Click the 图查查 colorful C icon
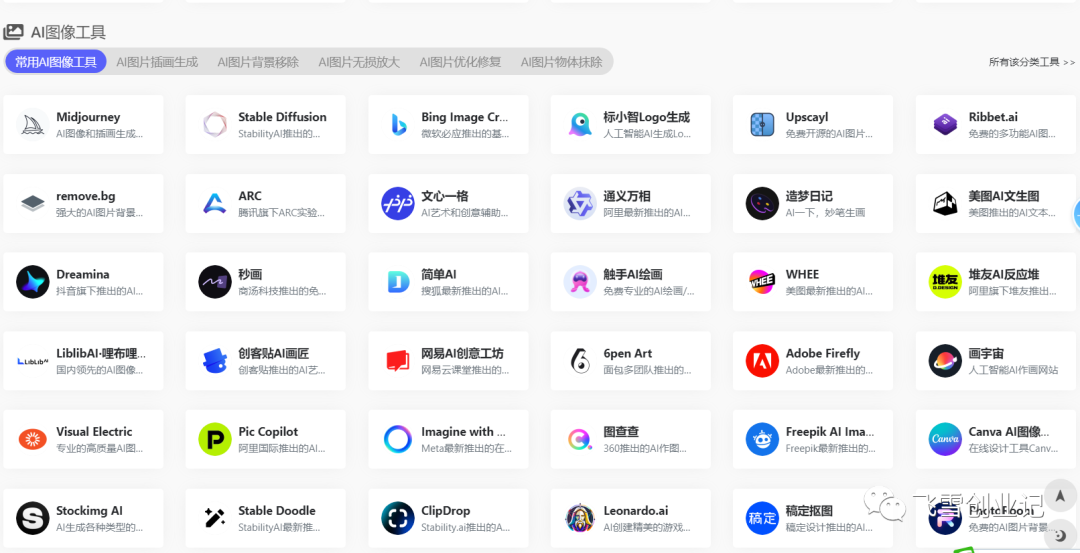This screenshot has width=1080, height=553. click(x=580, y=439)
